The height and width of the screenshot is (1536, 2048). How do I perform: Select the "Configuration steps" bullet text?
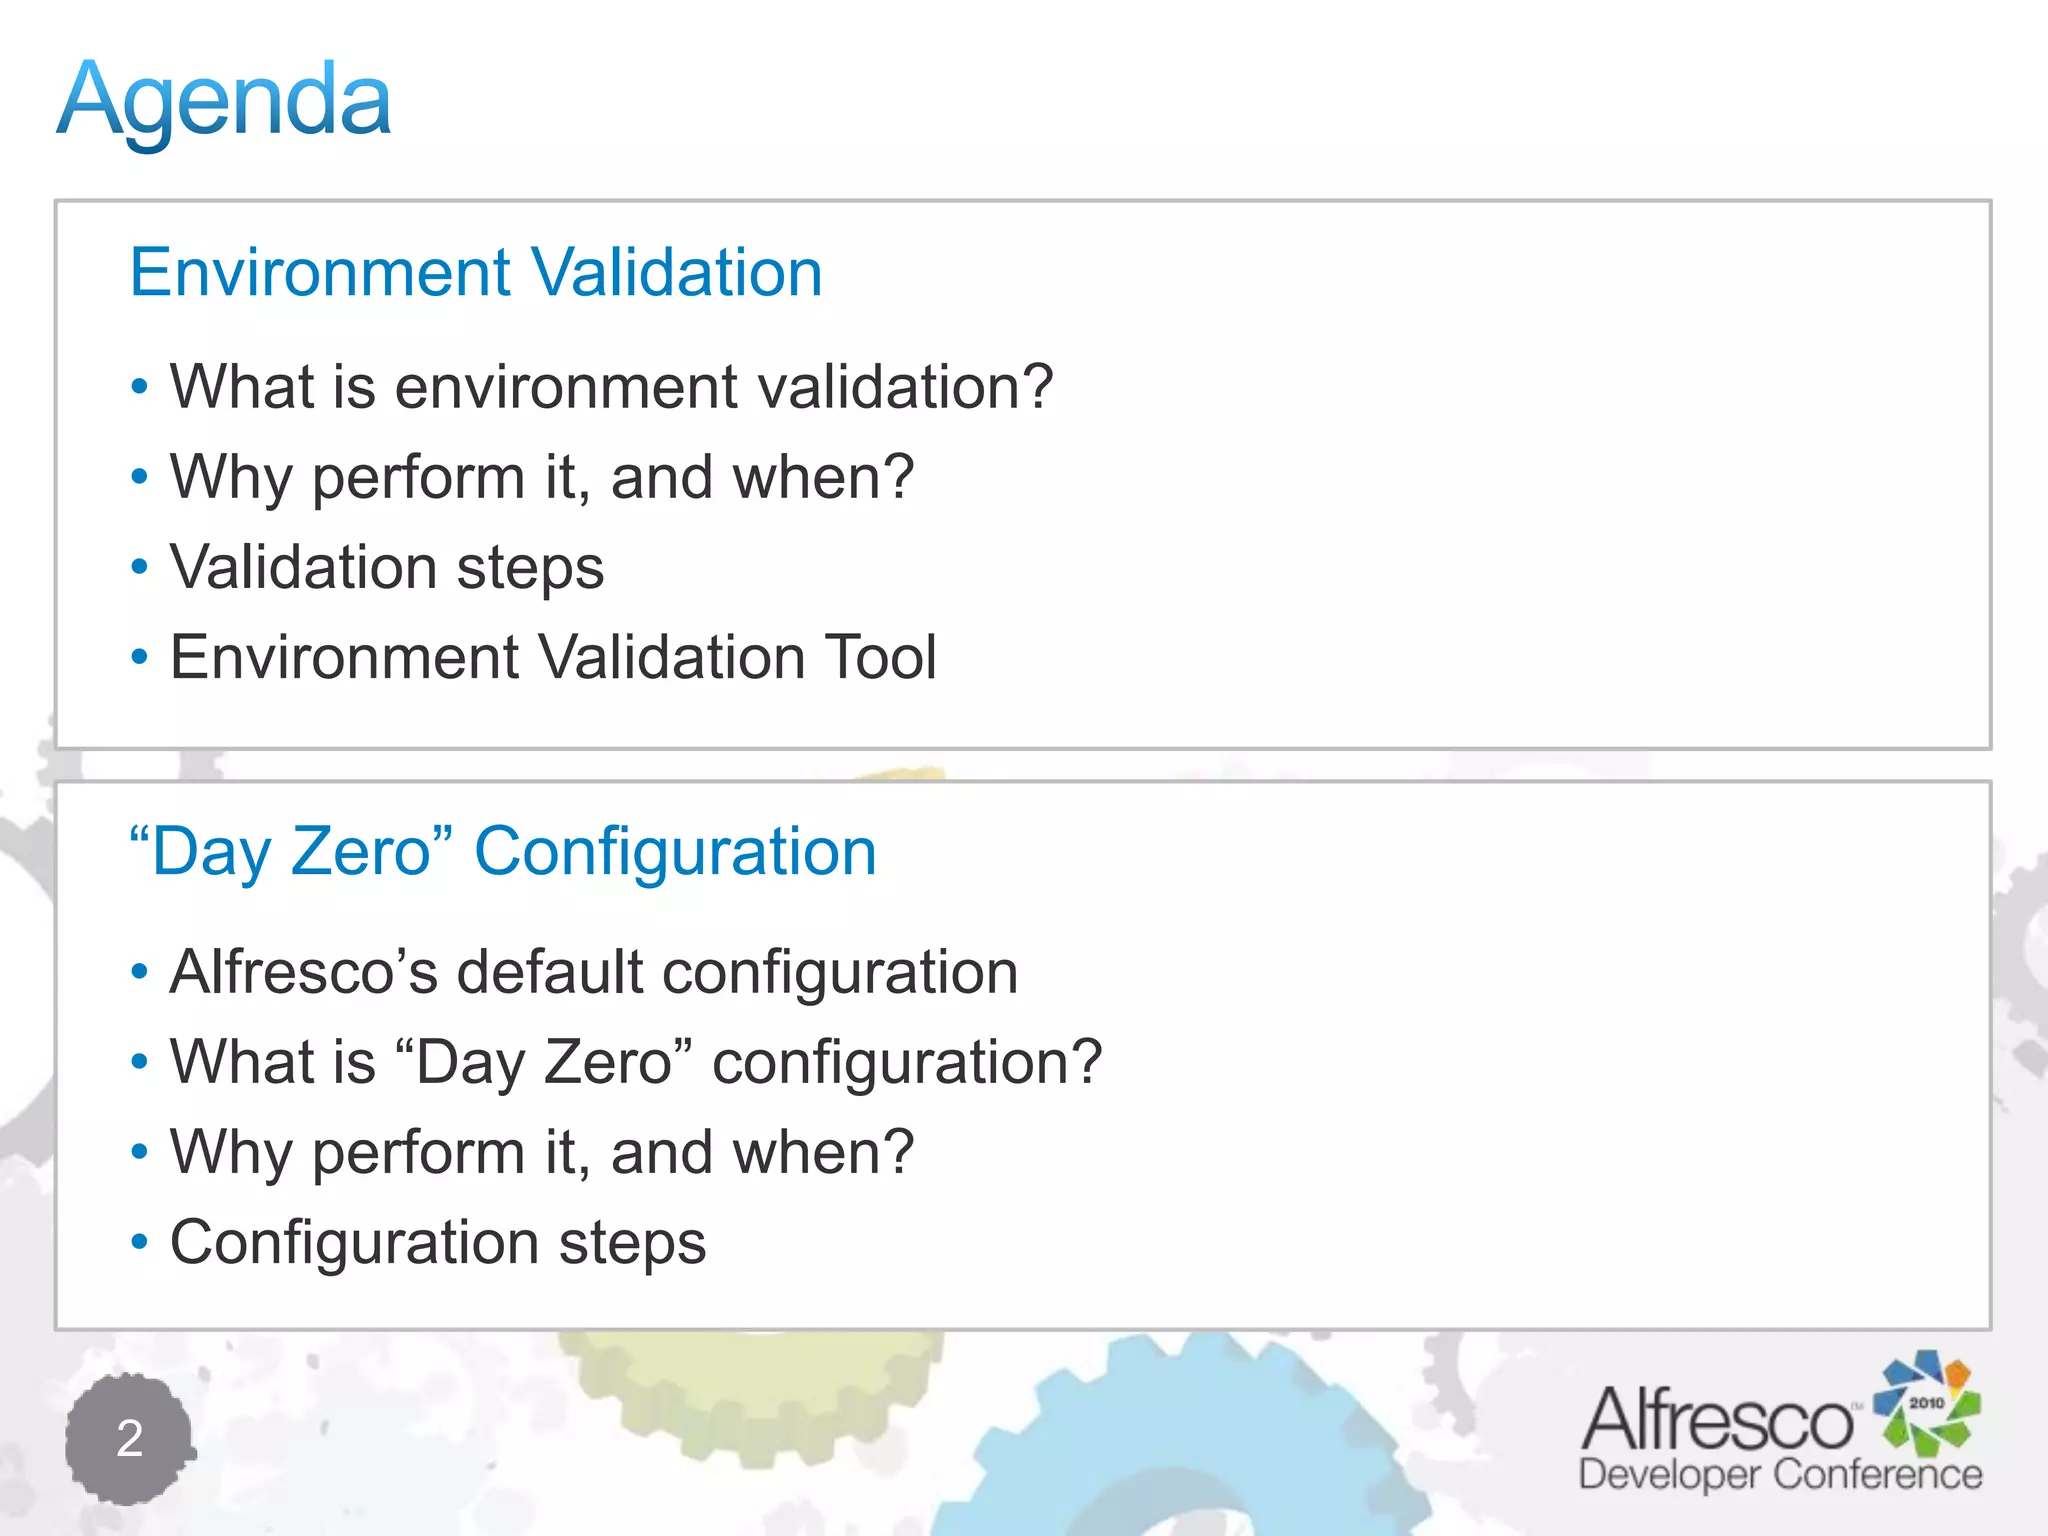tap(438, 1242)
